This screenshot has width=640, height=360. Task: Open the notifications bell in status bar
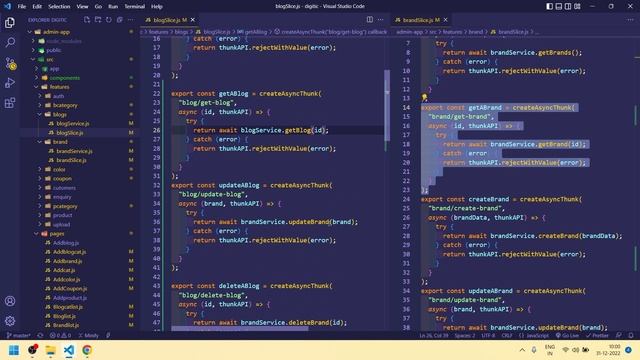coord(631,336)
